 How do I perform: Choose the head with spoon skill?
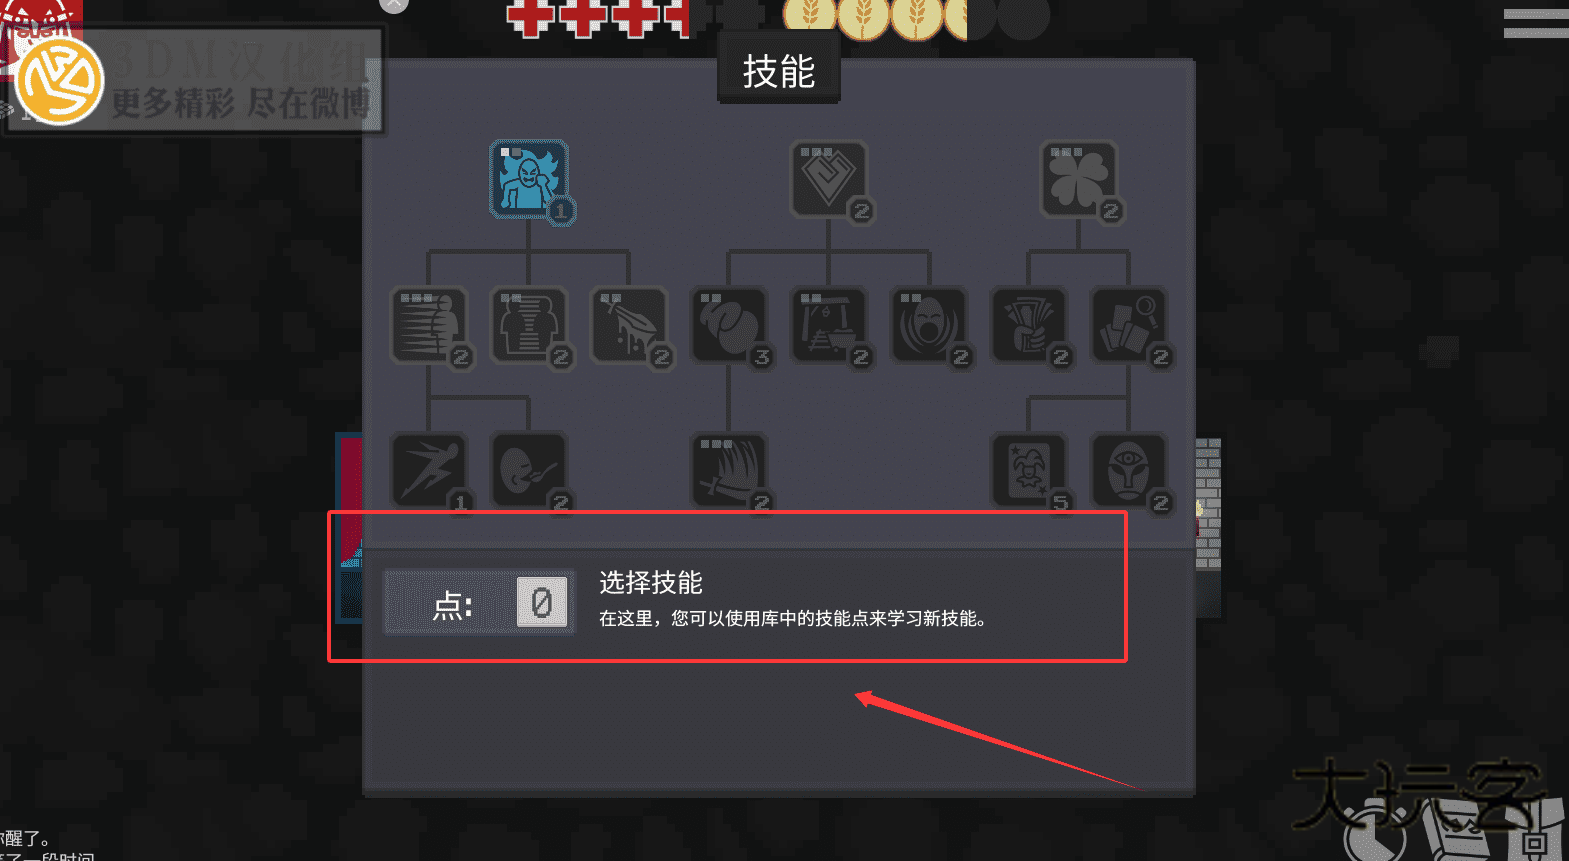click(x=529, y=470)
